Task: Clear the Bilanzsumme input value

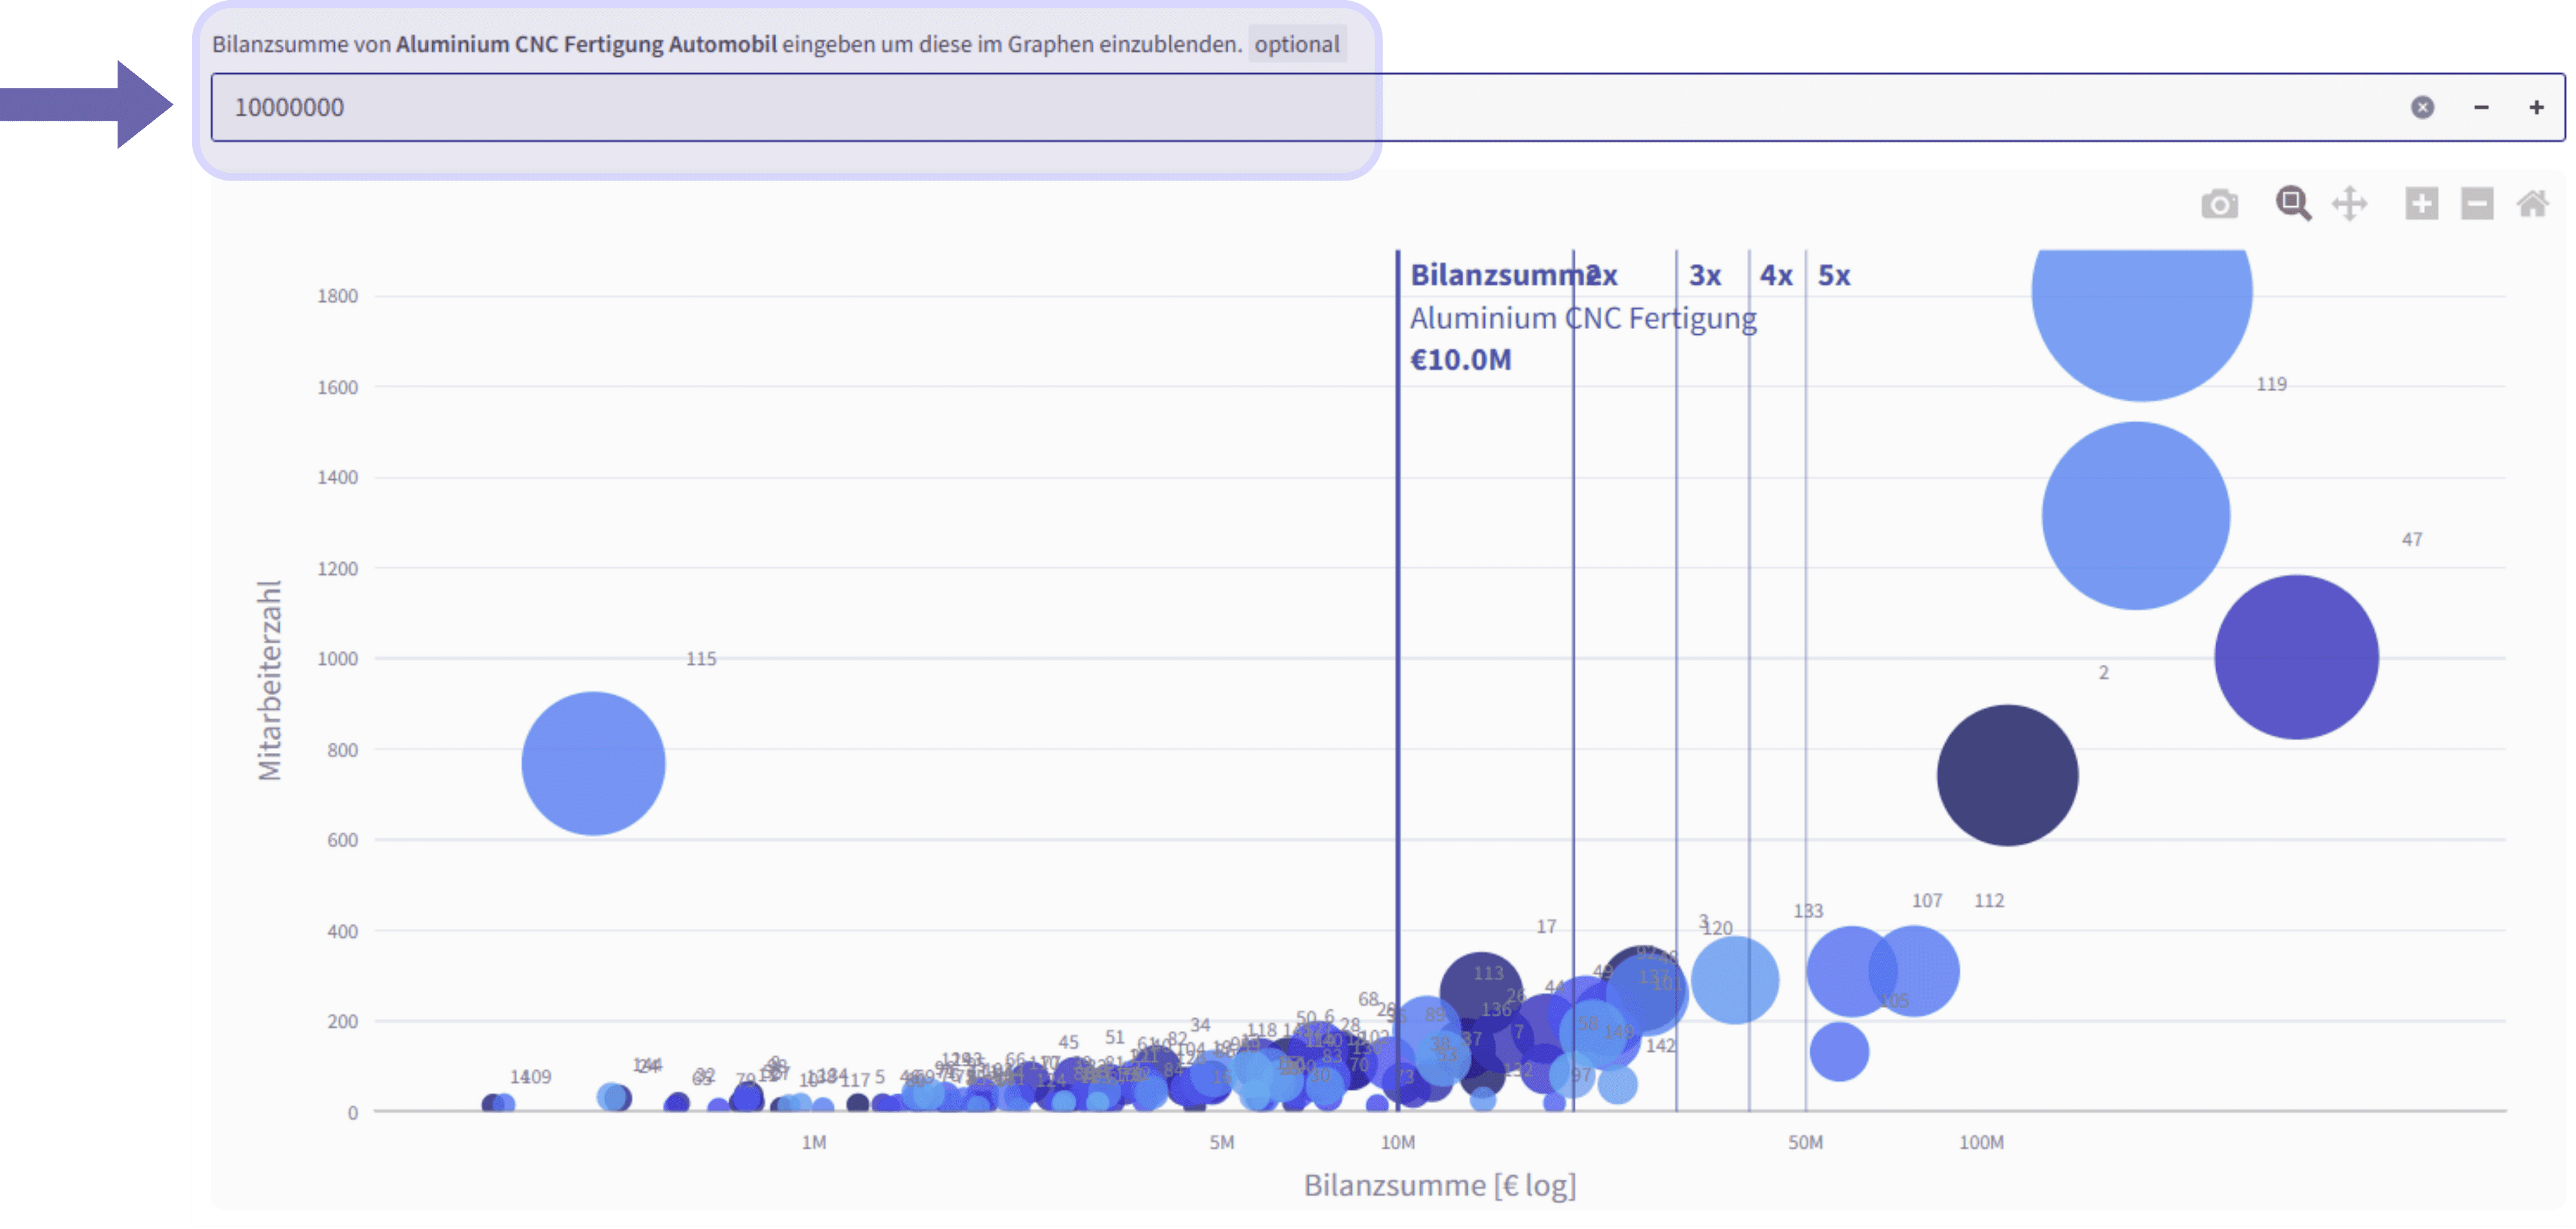Action: click(2422, 107)
